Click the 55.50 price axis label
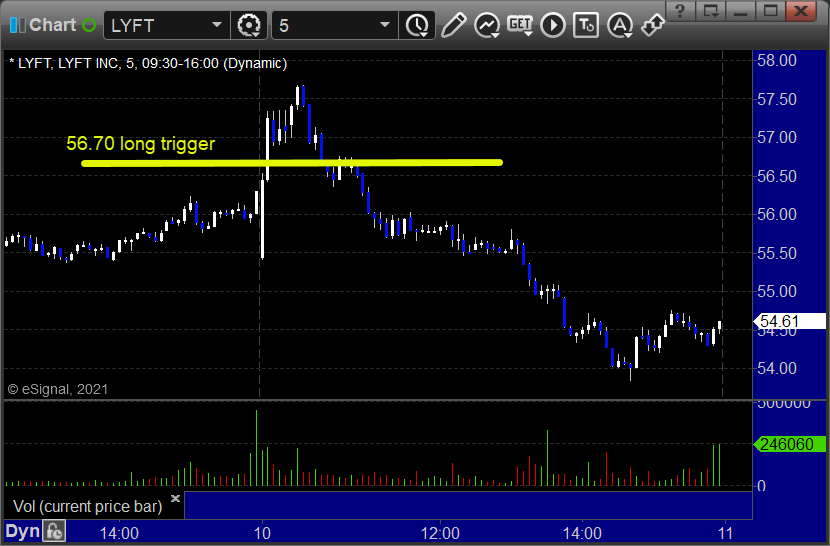The image size is (830, 546). (777, 253)
